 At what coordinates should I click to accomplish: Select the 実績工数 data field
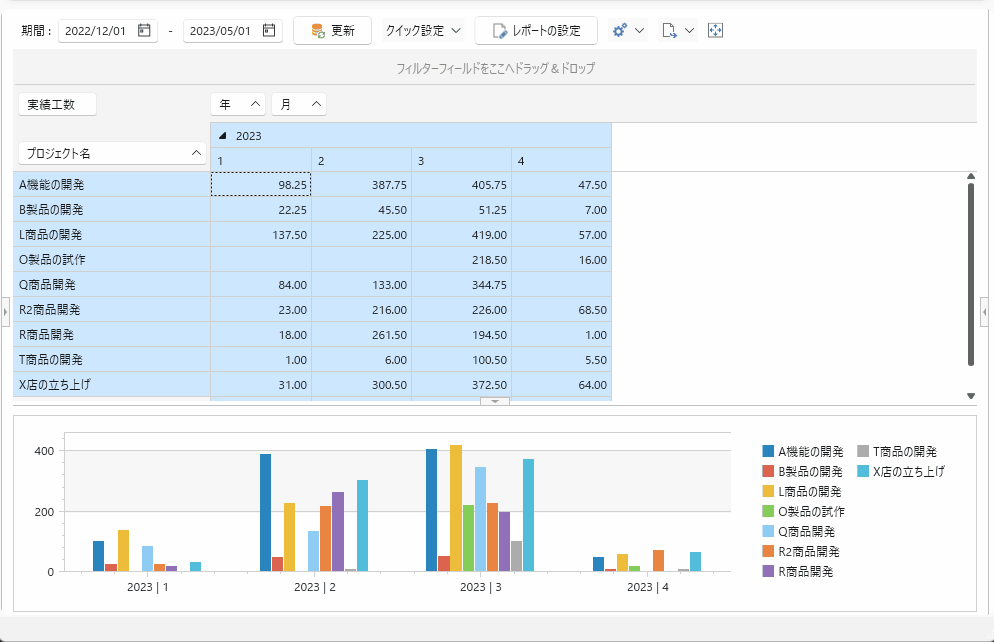pyautogui.click(x=57, y=104)
